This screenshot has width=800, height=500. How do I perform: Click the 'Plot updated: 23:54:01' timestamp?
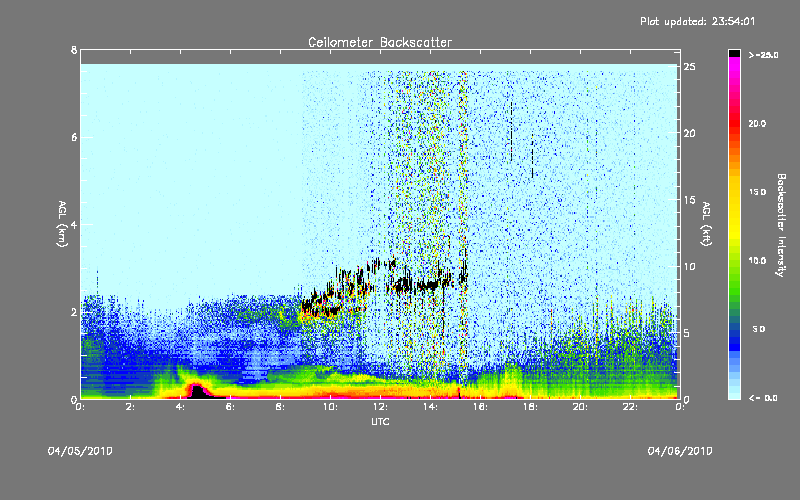(697, 21)
